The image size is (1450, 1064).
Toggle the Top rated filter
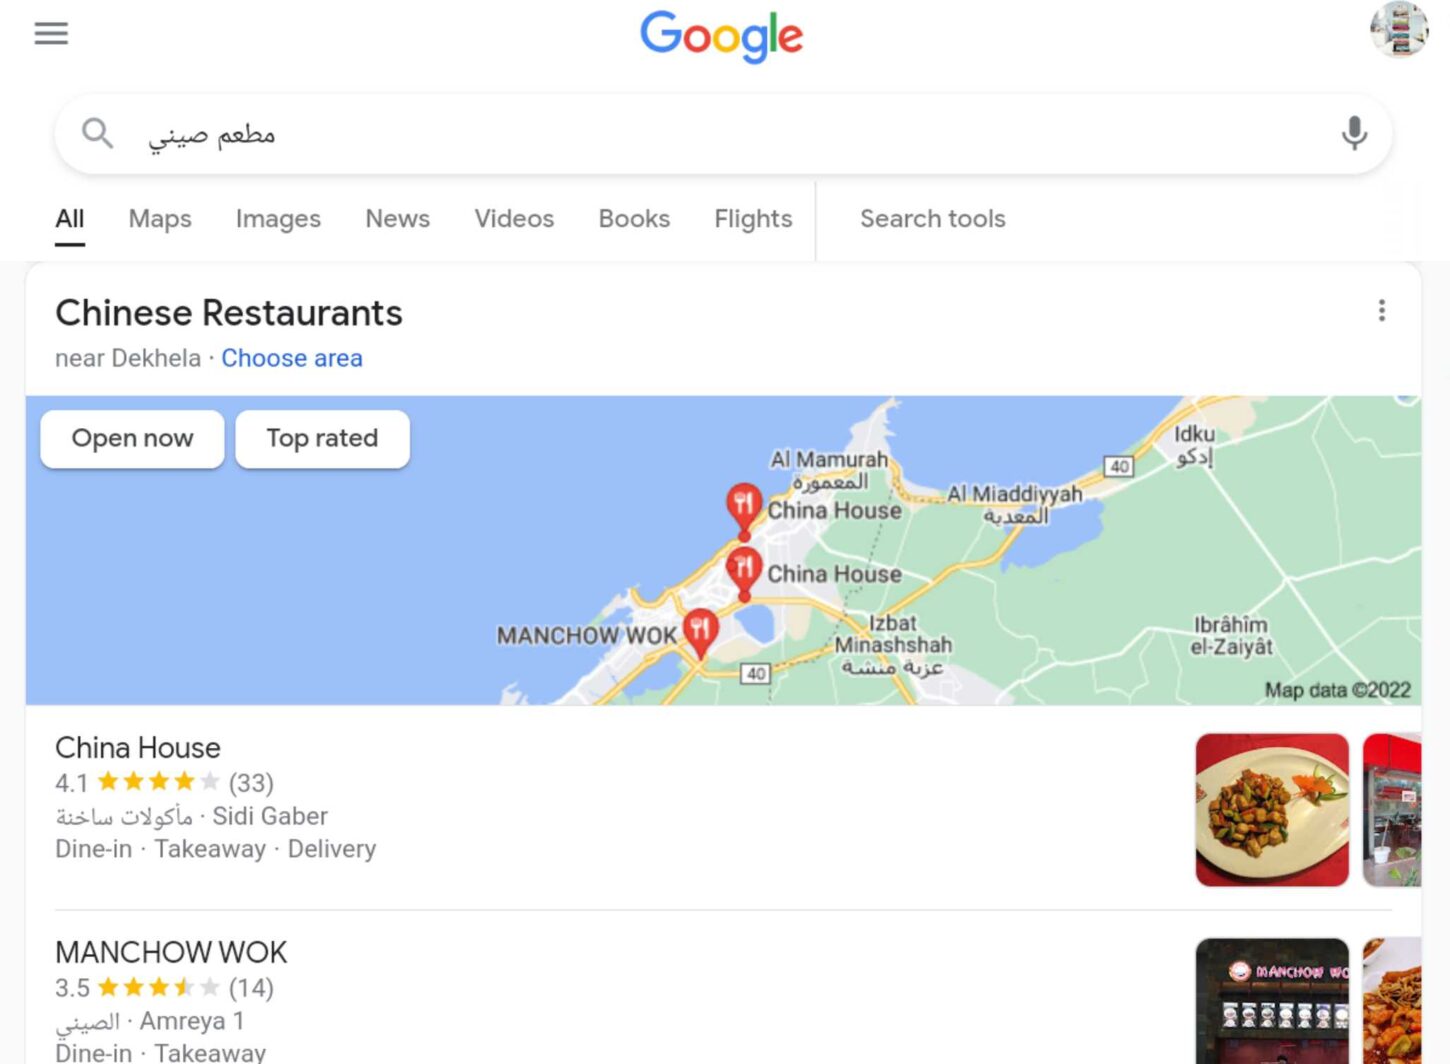pos(322,438)
